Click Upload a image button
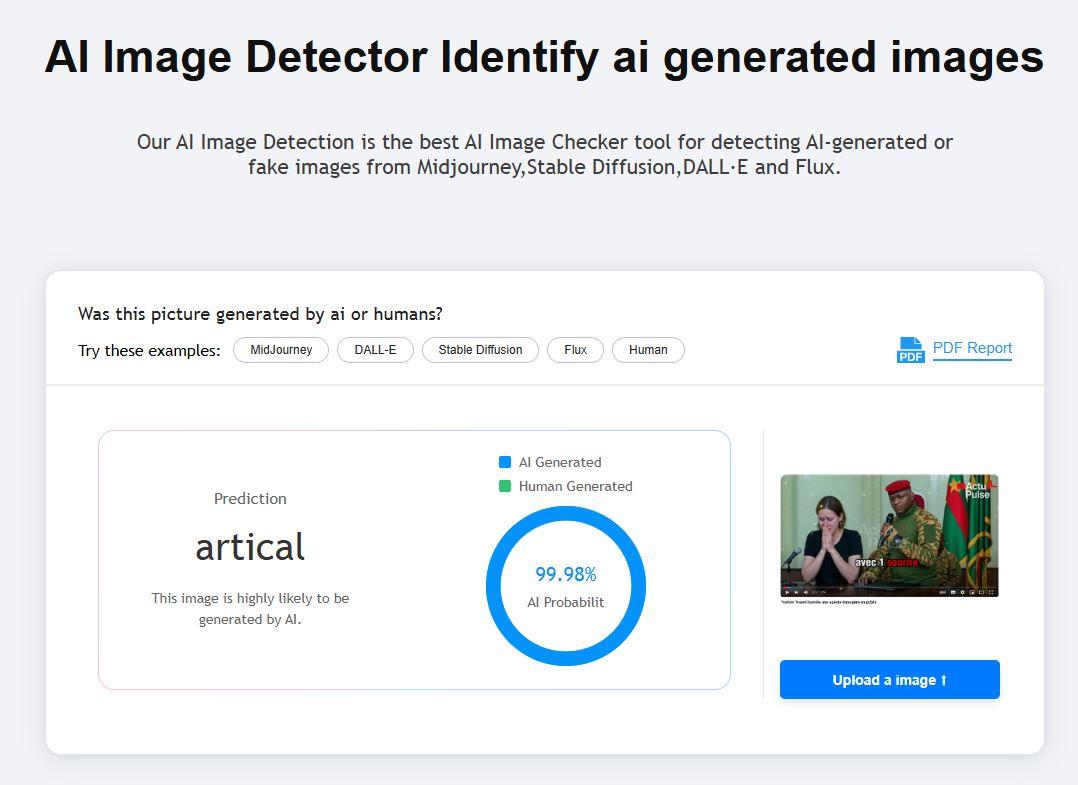Viewport: 1078px width, 785px height. pyautogui.click(x=890, y=680)
